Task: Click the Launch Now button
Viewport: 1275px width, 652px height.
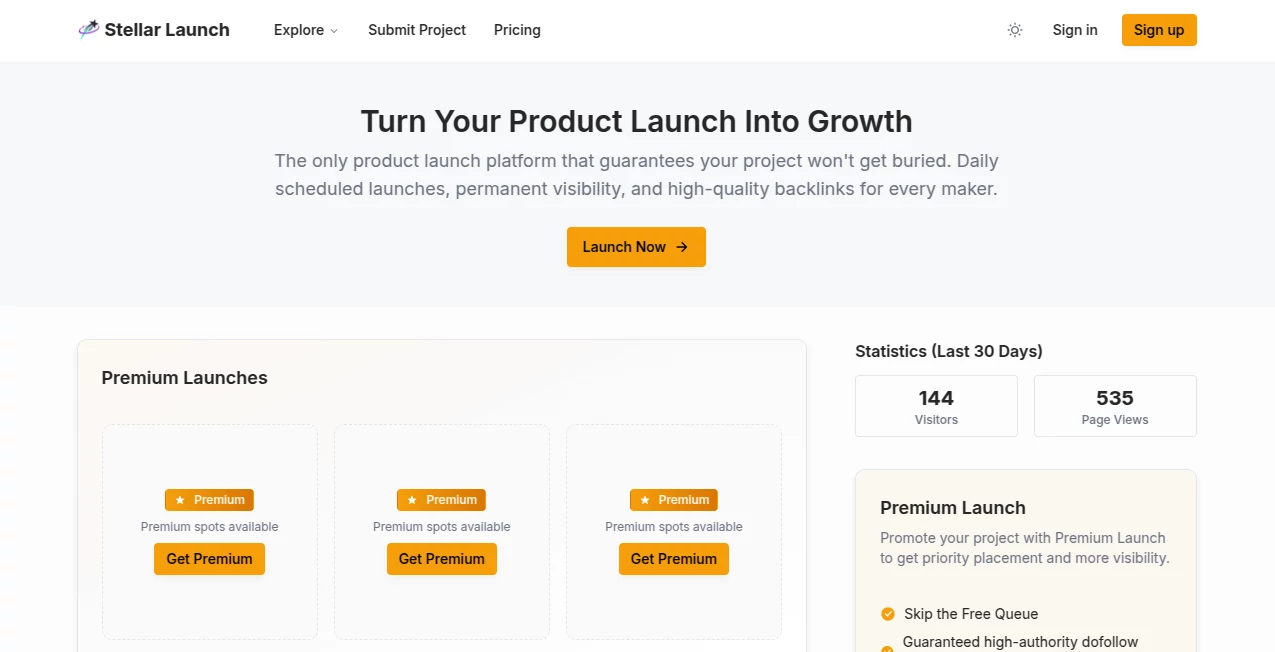Action: (636, 246)
